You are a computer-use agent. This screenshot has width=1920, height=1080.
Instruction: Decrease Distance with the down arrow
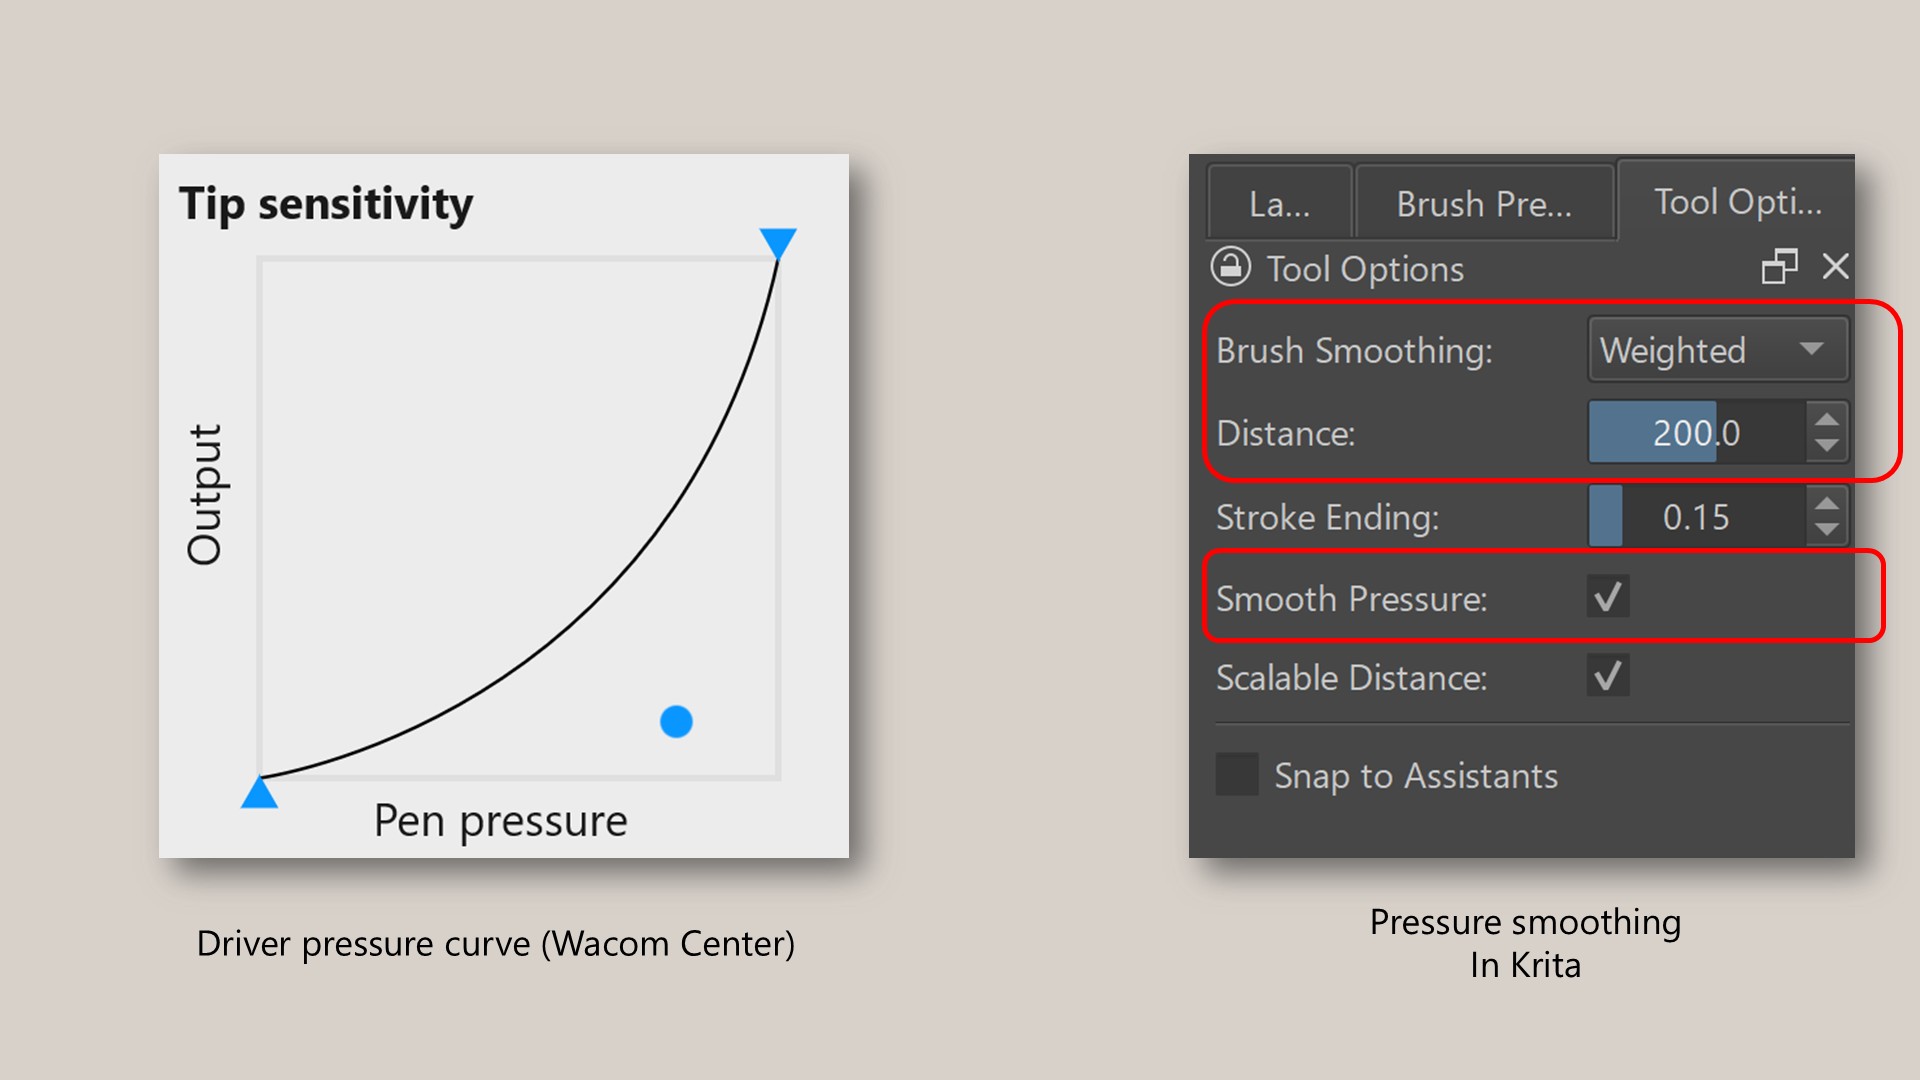(1827, 445)
